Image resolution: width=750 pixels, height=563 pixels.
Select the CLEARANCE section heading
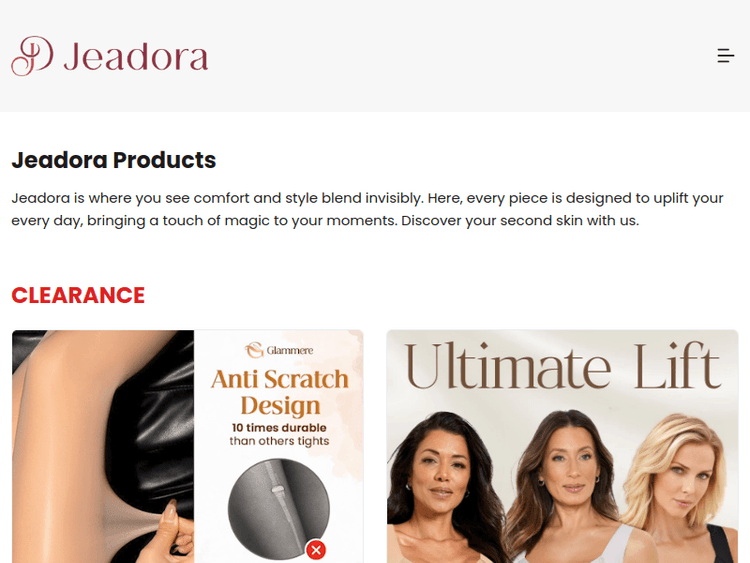coord(78,295)
